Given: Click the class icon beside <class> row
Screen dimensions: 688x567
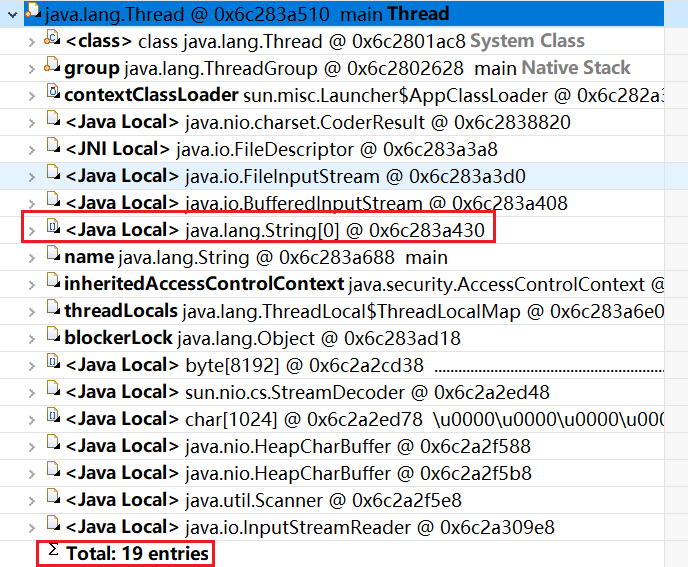Looking at the screenshot, I should coord(52,39).
